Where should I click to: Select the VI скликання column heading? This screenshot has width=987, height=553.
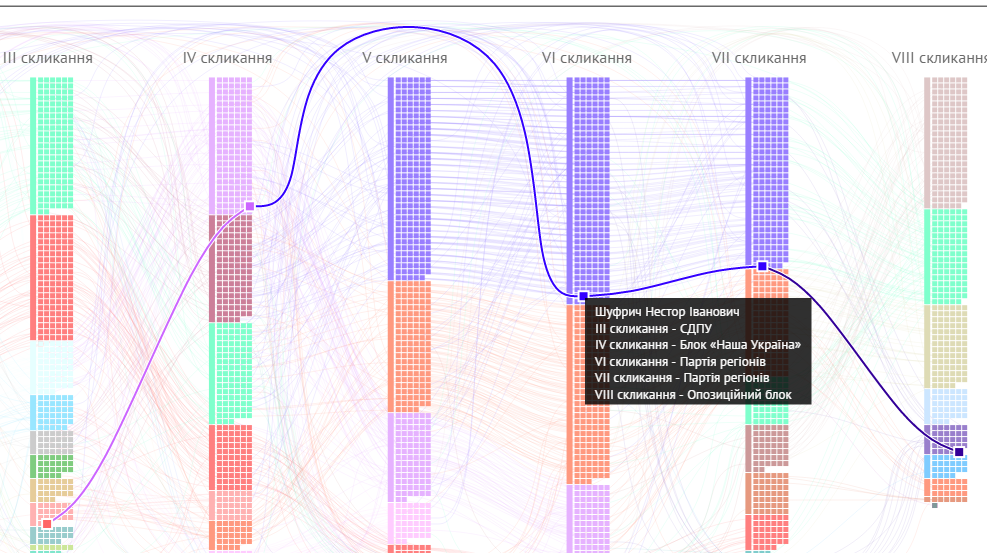[587, 58]
